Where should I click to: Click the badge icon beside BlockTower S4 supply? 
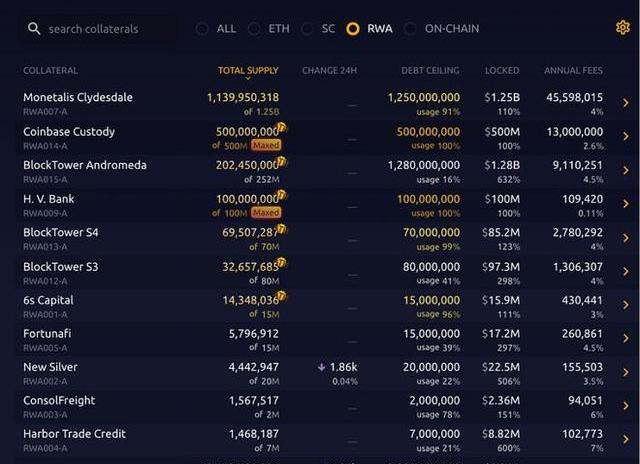pos(283,230)
